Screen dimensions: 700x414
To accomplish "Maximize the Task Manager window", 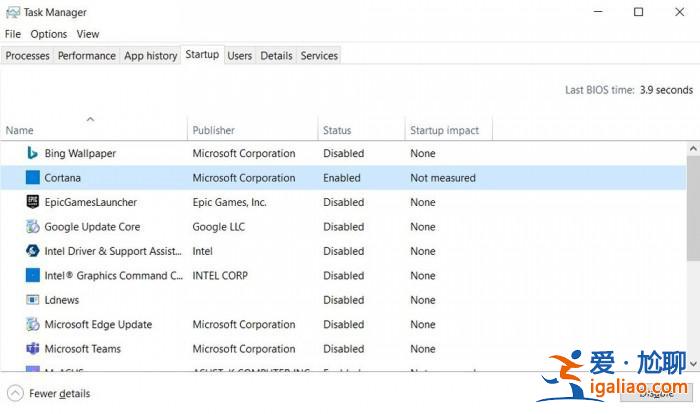I will point(638,12).
